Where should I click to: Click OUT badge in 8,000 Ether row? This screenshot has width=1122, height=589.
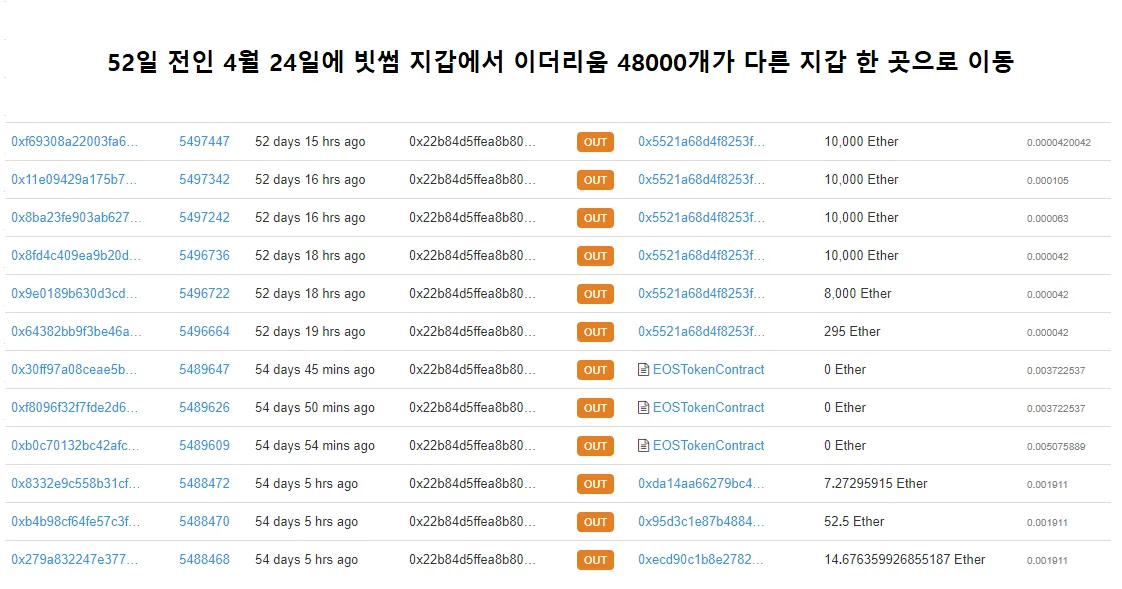(595, 293)
